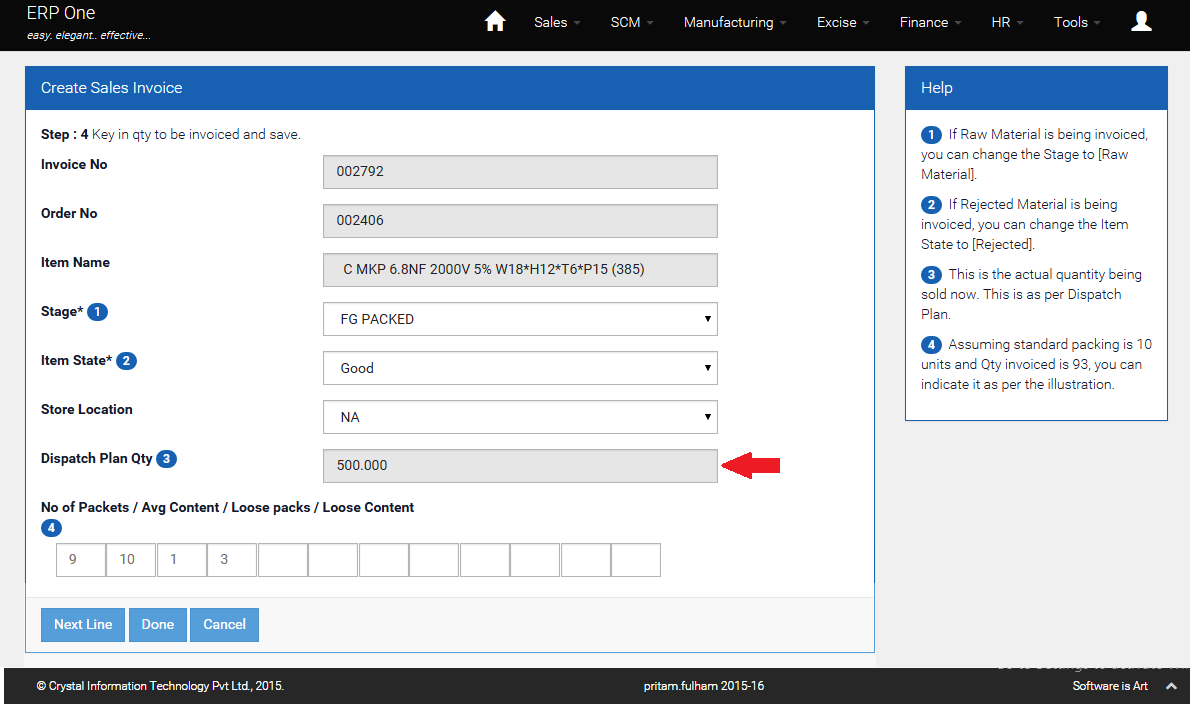Click the ERP One brand logo
This screenshot has height=704, width=1190.
(x=62, y=14)
